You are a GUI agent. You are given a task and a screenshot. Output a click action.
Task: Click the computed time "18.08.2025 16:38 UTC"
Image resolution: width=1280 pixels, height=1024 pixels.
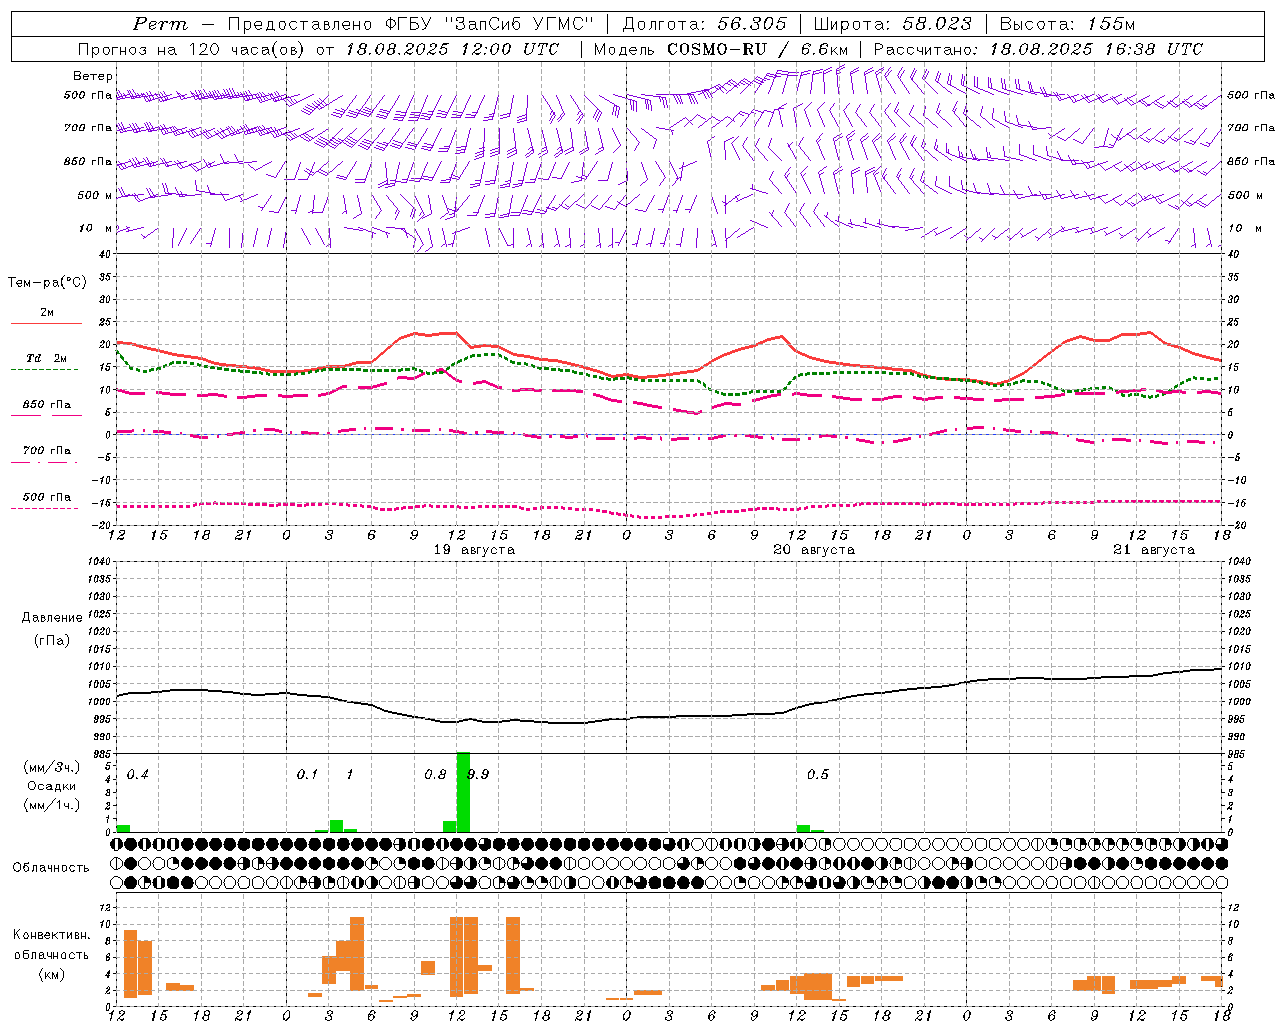pyautogui.click(x=1096, y=49)
